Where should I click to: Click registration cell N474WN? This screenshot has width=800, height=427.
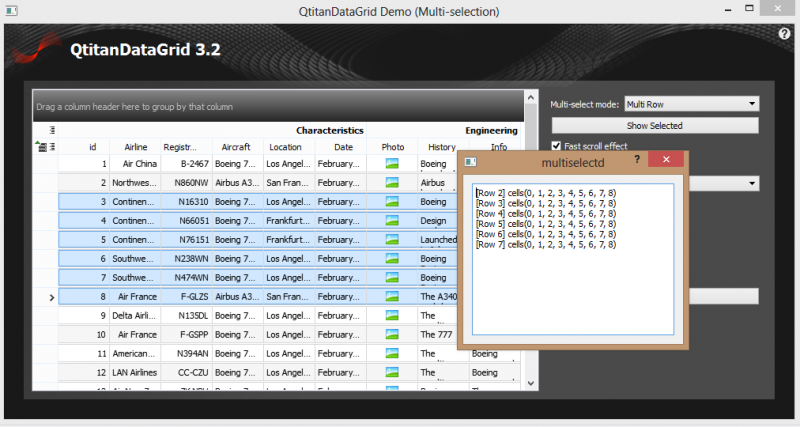tap(187, 278)
